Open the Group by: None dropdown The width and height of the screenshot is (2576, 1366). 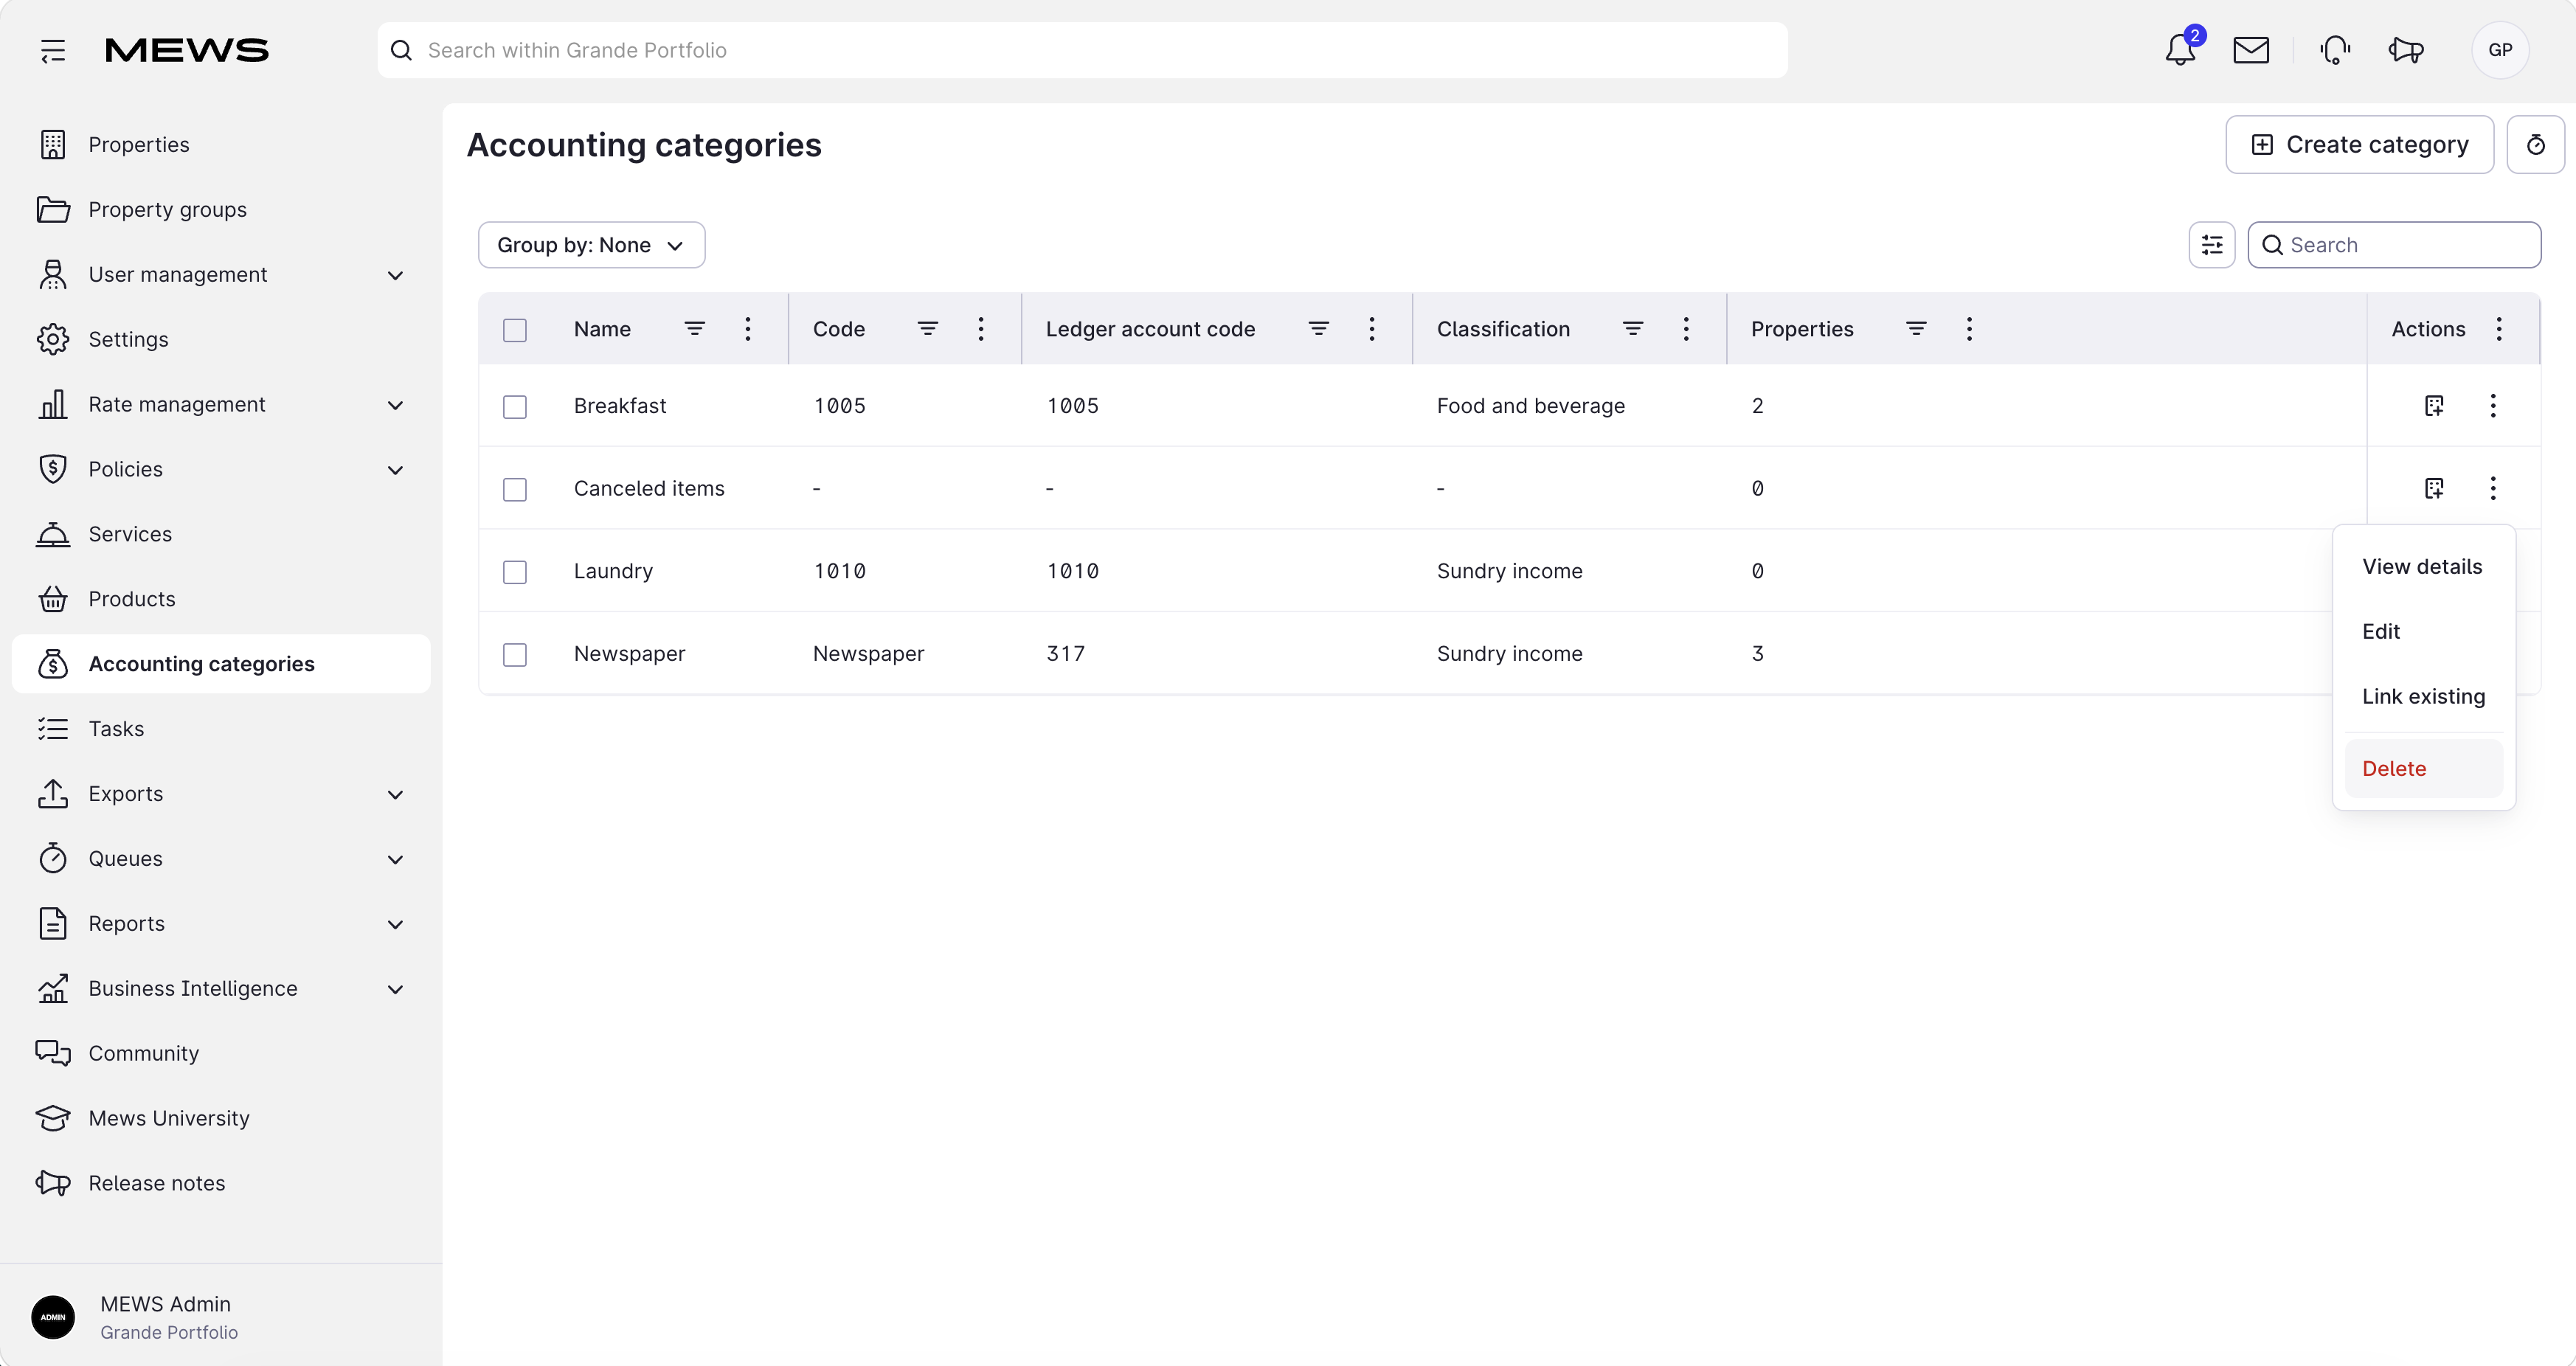[x=592, y=245]
